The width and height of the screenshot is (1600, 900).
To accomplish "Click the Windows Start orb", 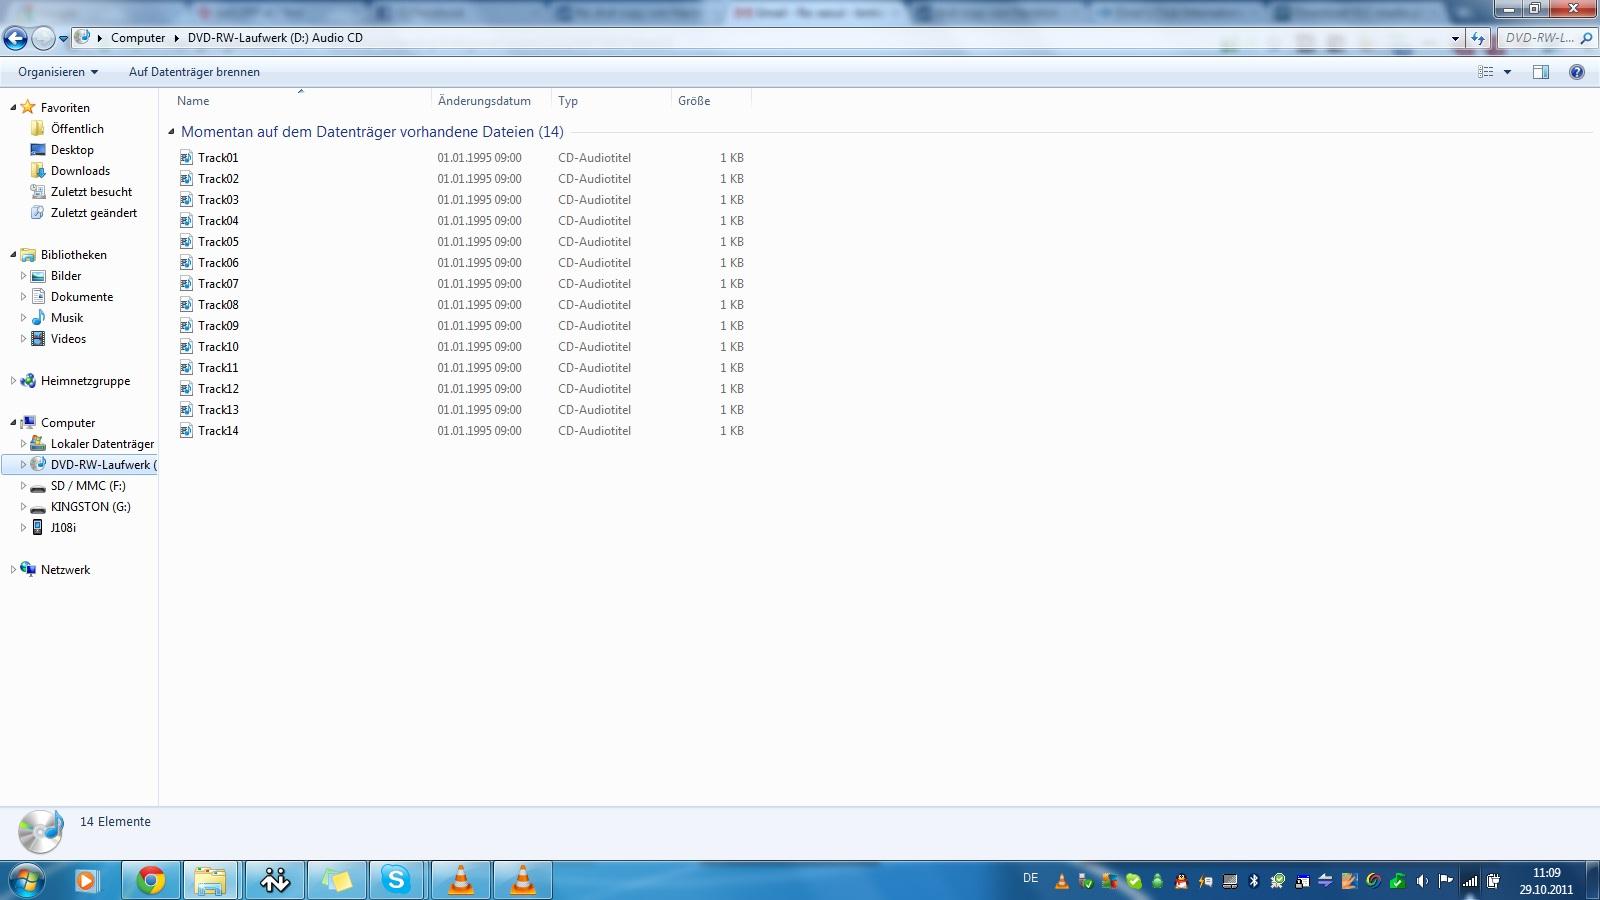I will click(27, 880).
